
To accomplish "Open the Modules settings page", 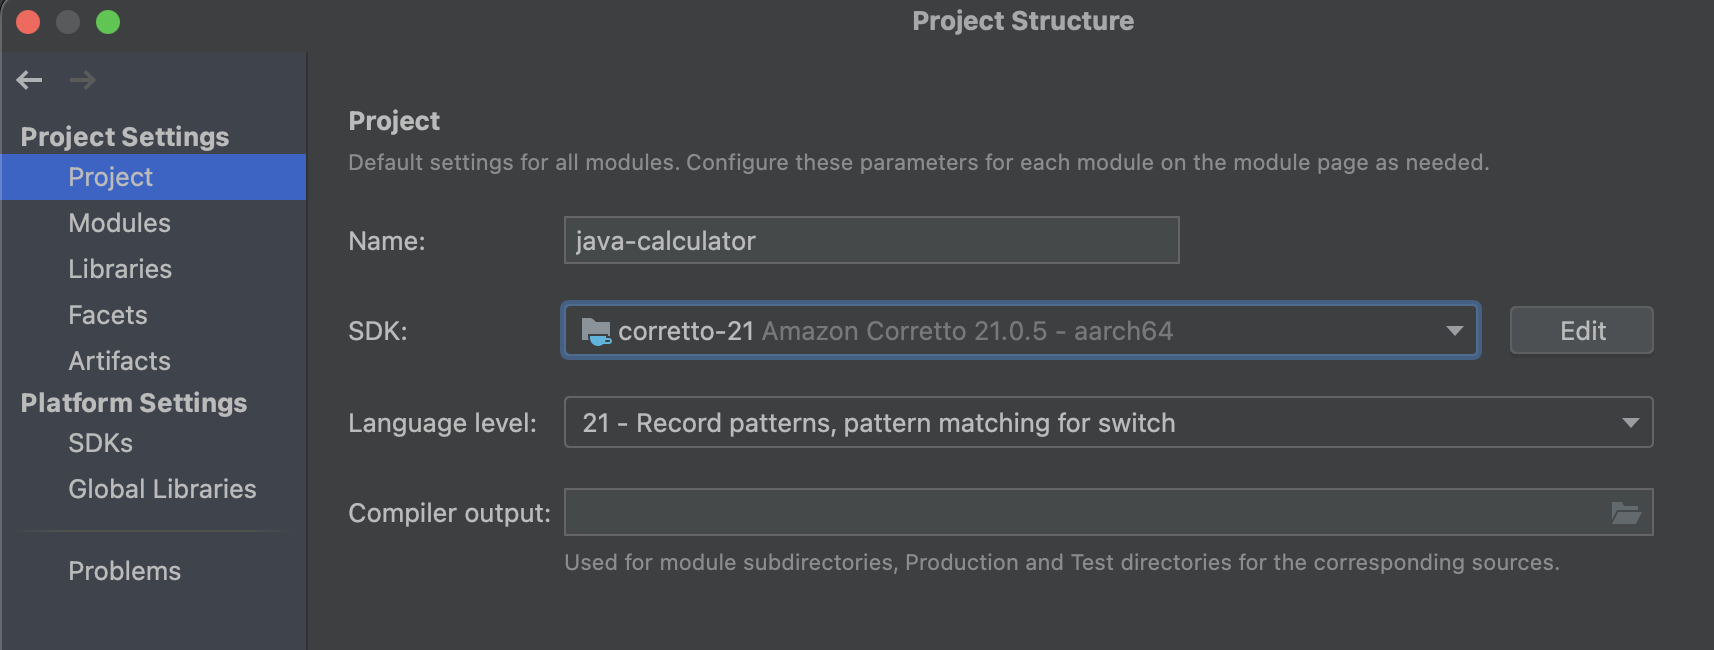I will (x=119, y=223).
